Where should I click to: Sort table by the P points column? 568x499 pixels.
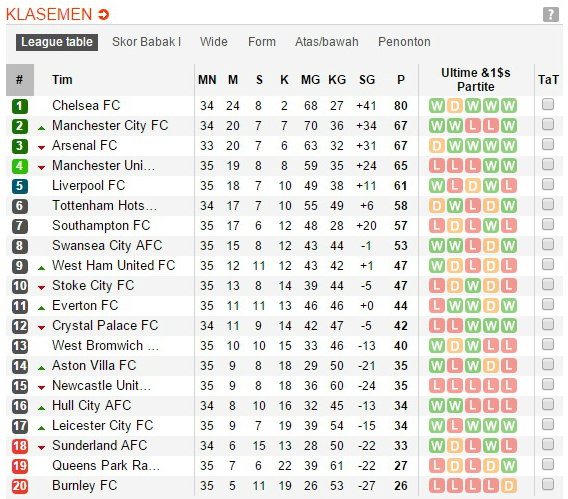coord(401,80)
